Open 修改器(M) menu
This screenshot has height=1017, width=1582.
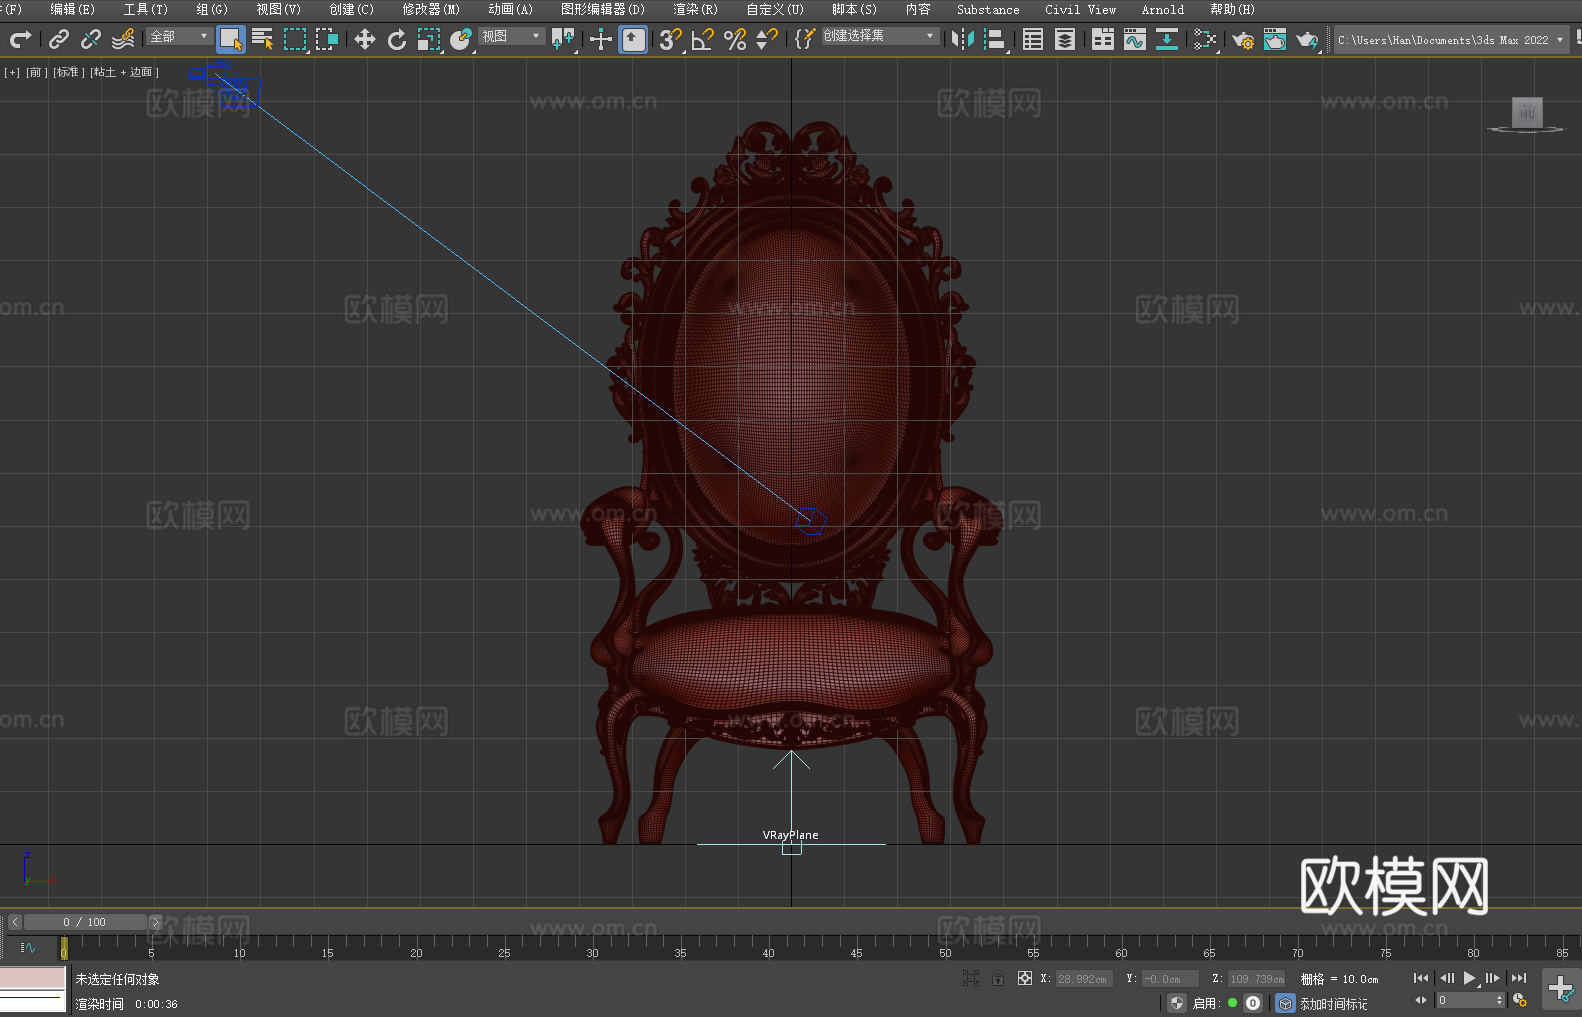[431, 9]
